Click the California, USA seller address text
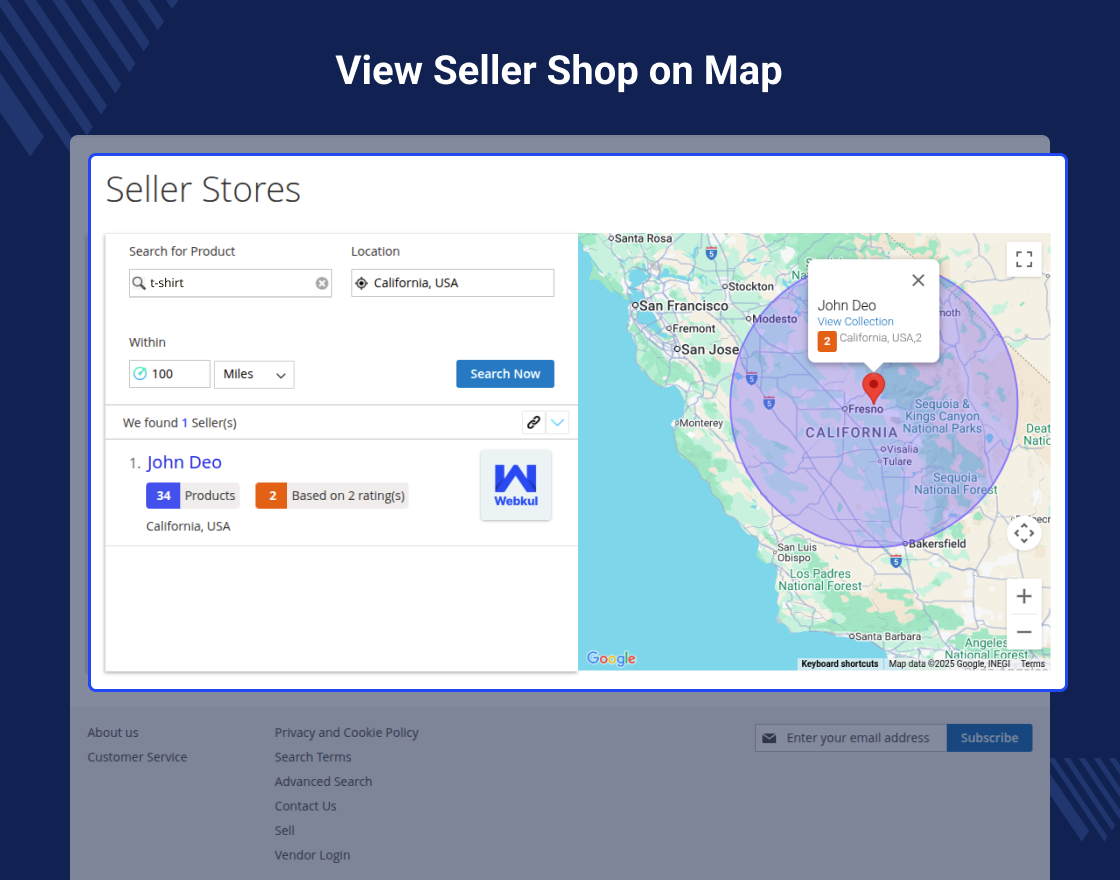Screen dimensions: 1120x880 click(188, 526)
